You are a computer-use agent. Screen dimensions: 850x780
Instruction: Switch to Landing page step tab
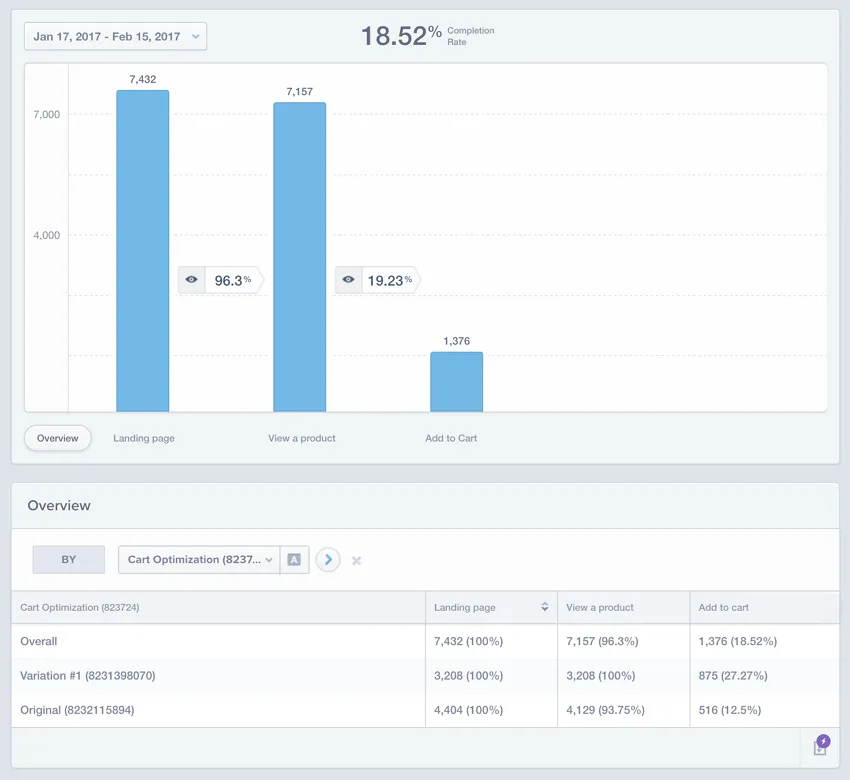coord(144,438)
